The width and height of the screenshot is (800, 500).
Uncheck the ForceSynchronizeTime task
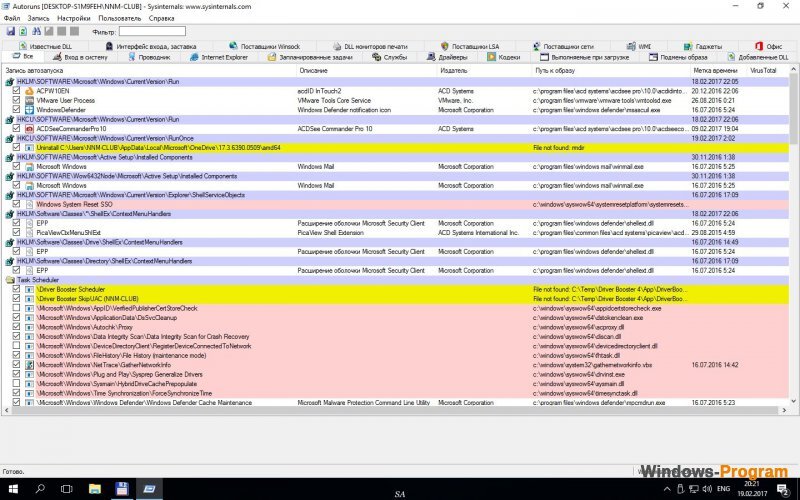(16, 393)
